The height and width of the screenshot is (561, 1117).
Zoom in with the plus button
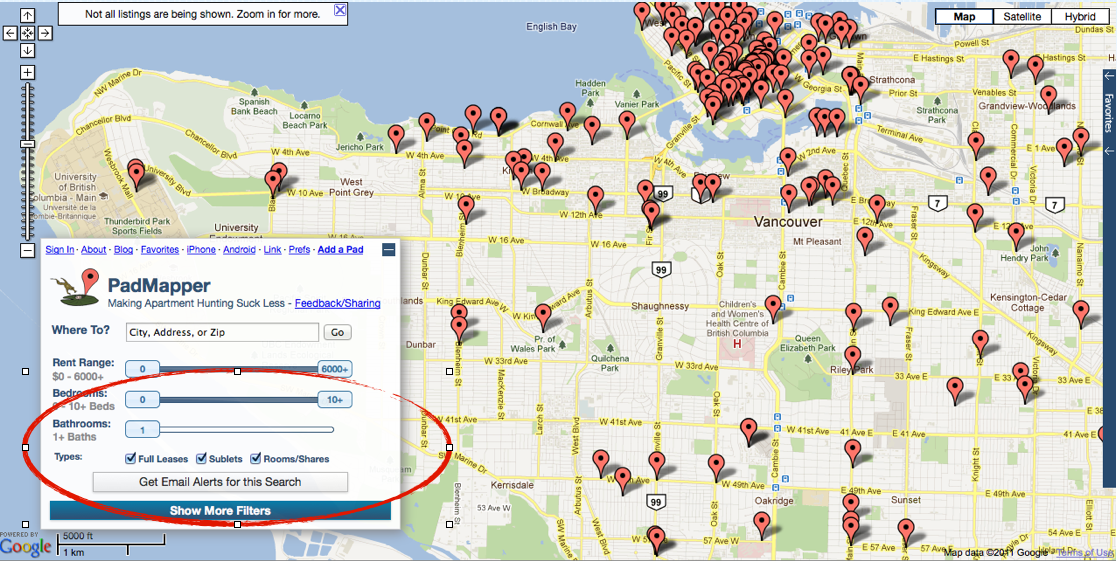[27, 73]
